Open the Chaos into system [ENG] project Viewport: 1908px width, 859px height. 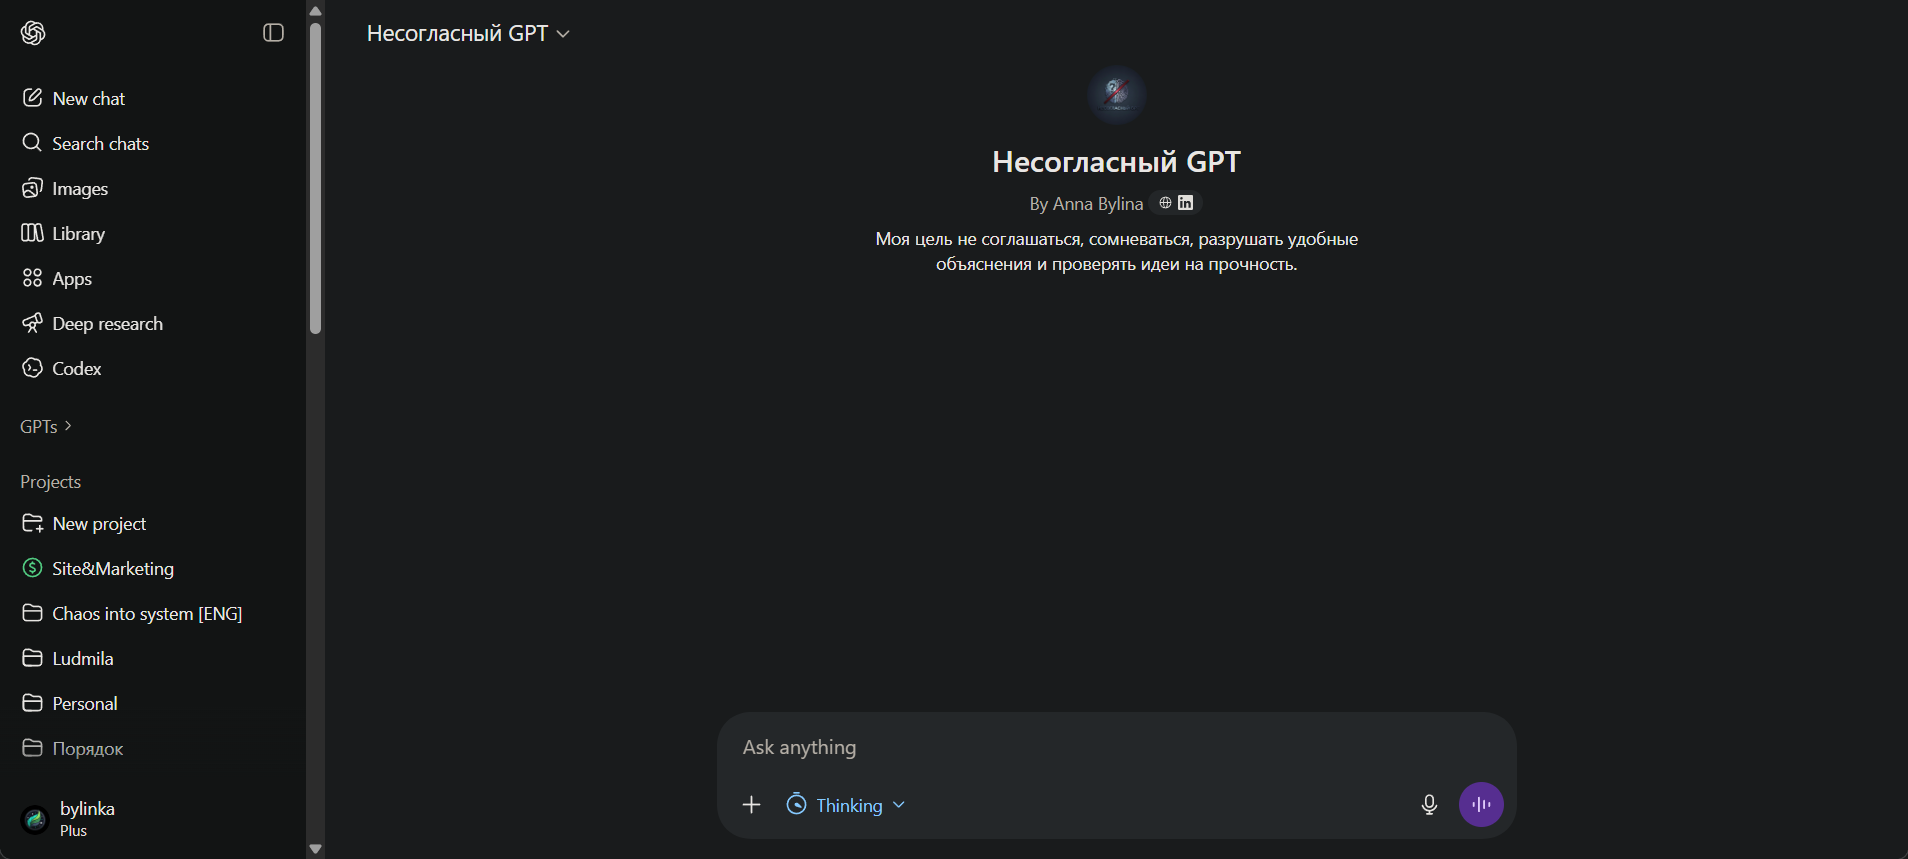coord(153,613)
